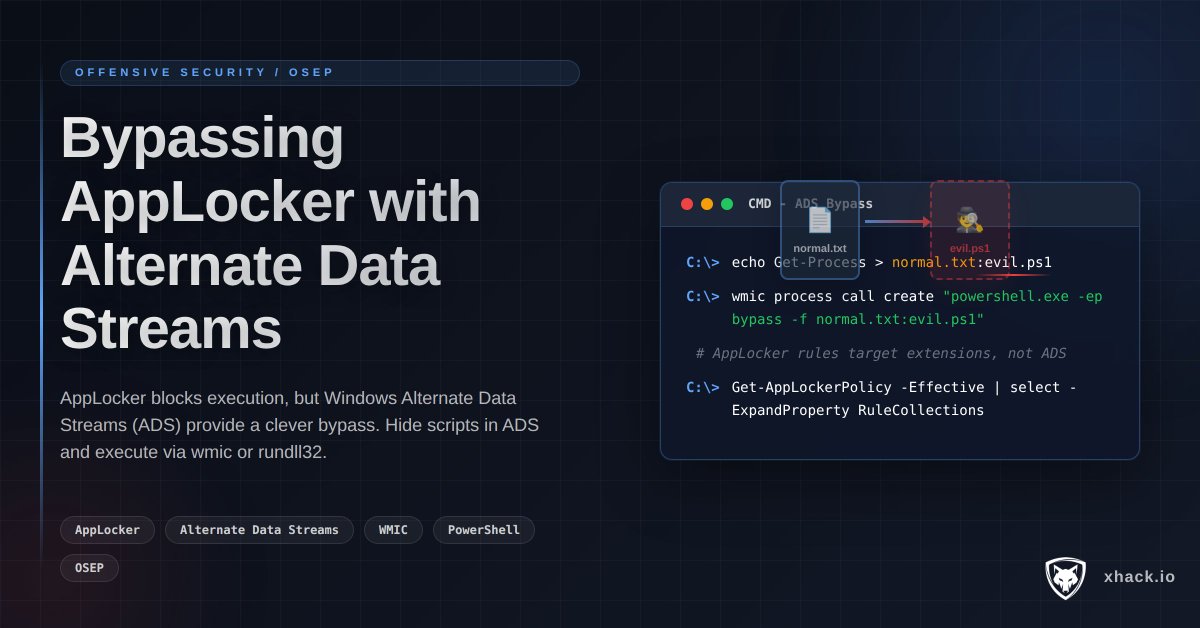
Task: Click the echo Get-Process command line
Action: click(868, 263)
